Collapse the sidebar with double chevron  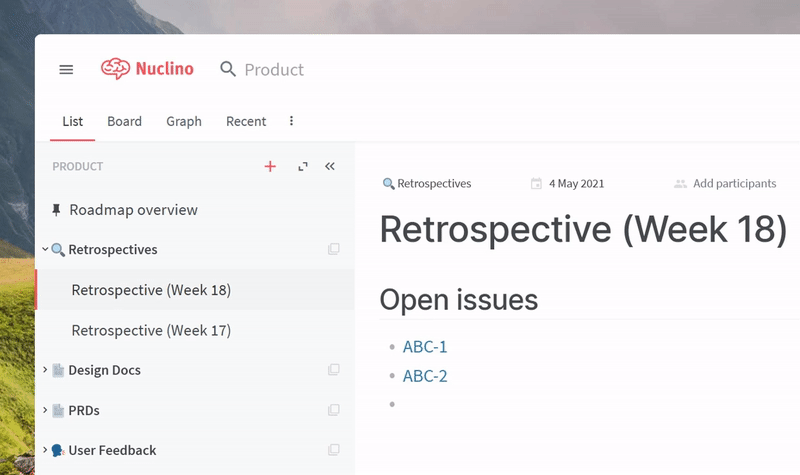coord(330,166)
